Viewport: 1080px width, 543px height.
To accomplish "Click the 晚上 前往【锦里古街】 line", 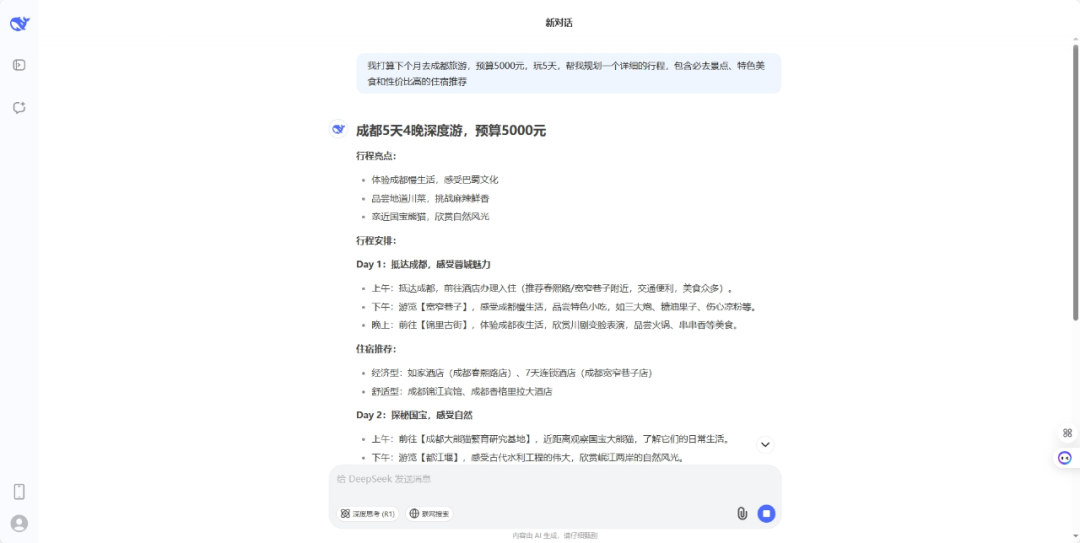I will [x=555, y=325].
